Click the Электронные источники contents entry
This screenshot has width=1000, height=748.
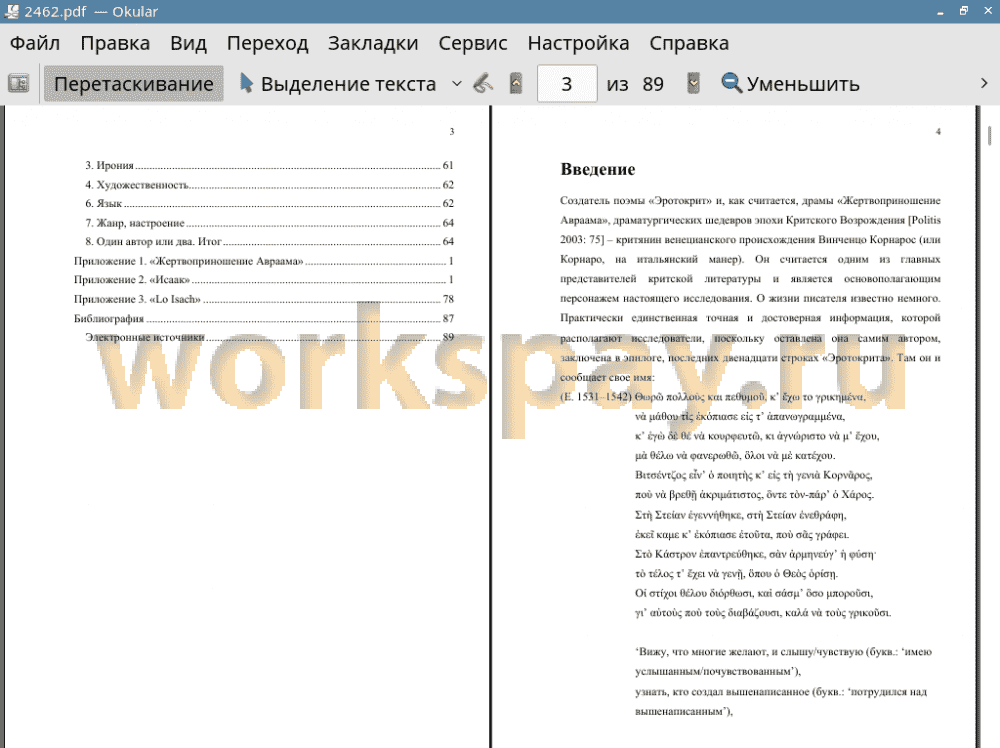(269, 337)
